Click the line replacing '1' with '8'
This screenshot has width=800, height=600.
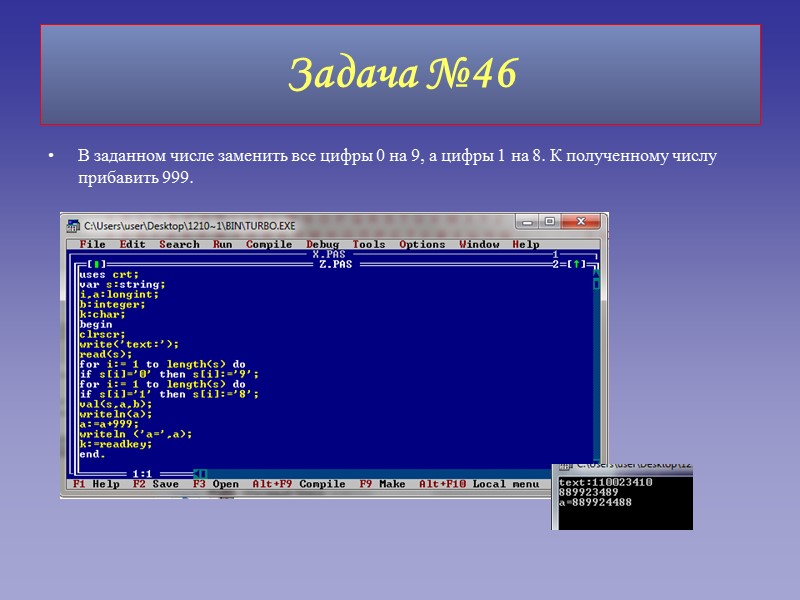(169, 394)
